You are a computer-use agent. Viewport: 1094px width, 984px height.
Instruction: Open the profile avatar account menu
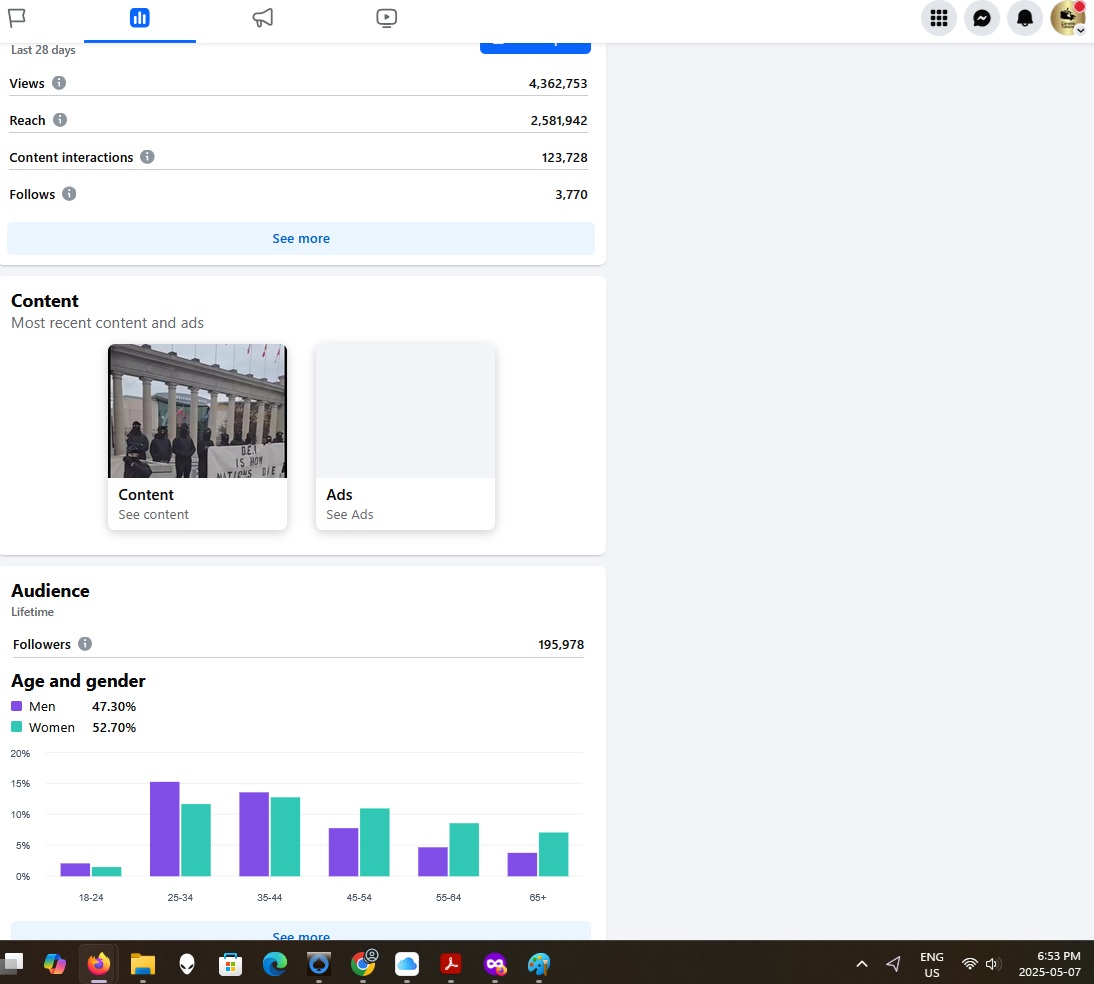click(x=1067, y=18)
